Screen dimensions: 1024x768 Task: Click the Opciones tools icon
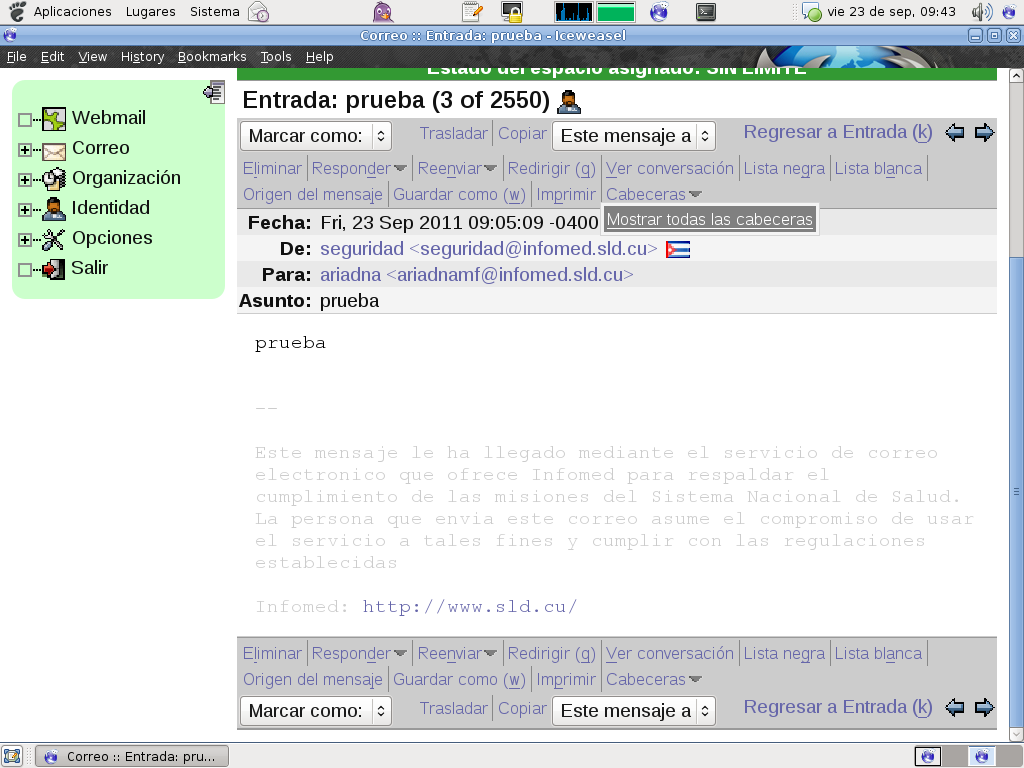pos(54,239)
